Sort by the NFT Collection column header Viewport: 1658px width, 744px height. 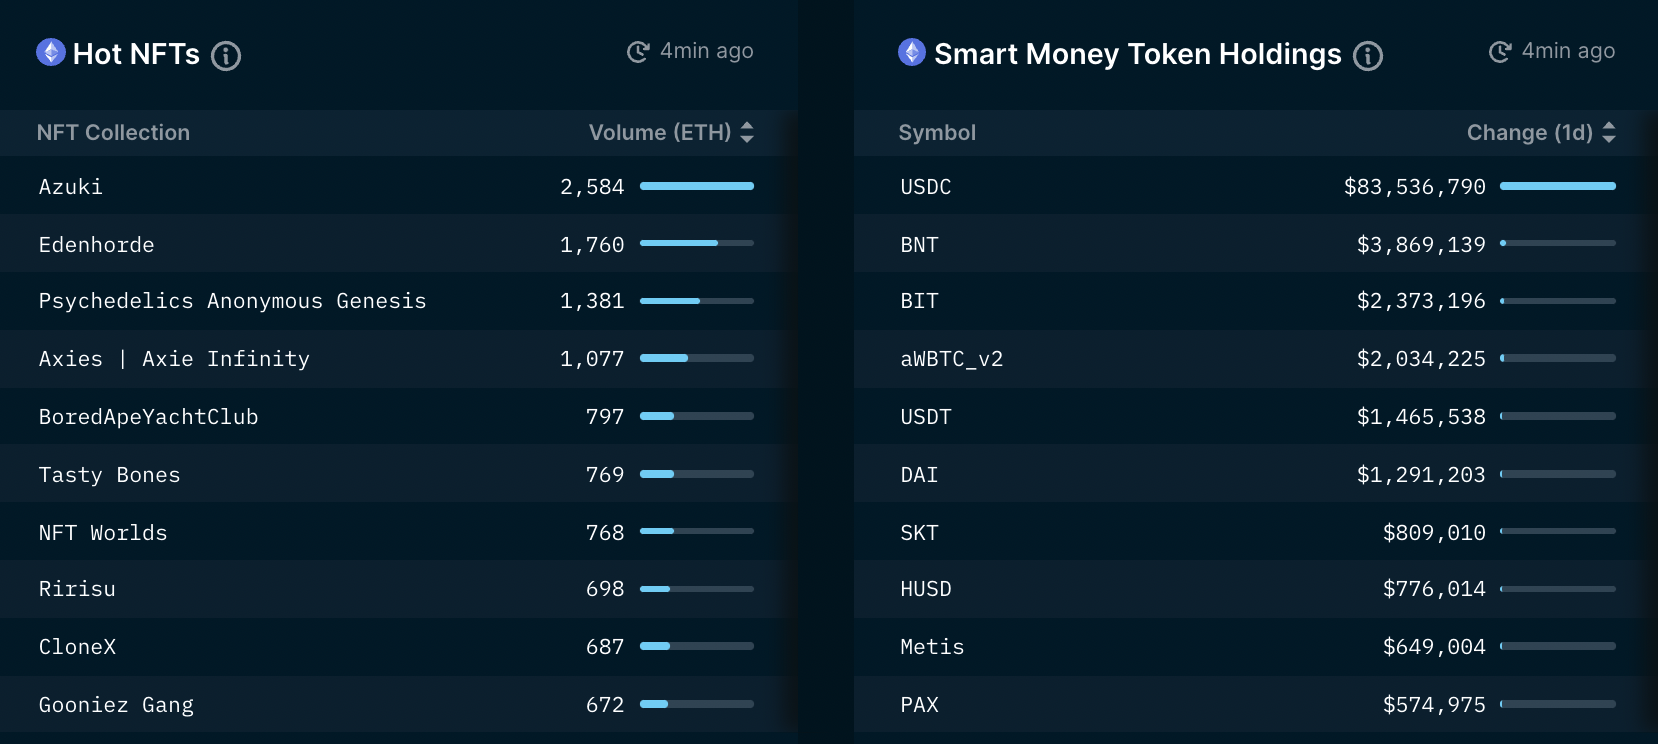click(x=113, y=132)
